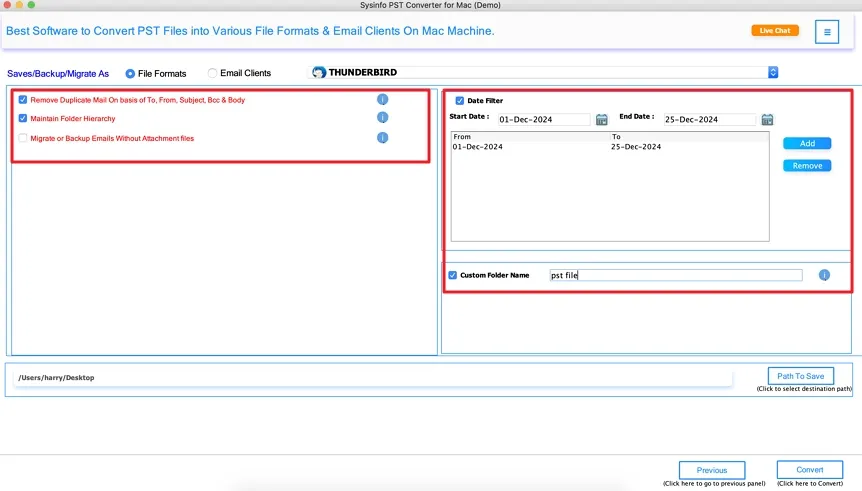
Task: Click the Remove date range button
Action: tap(807, 166)
